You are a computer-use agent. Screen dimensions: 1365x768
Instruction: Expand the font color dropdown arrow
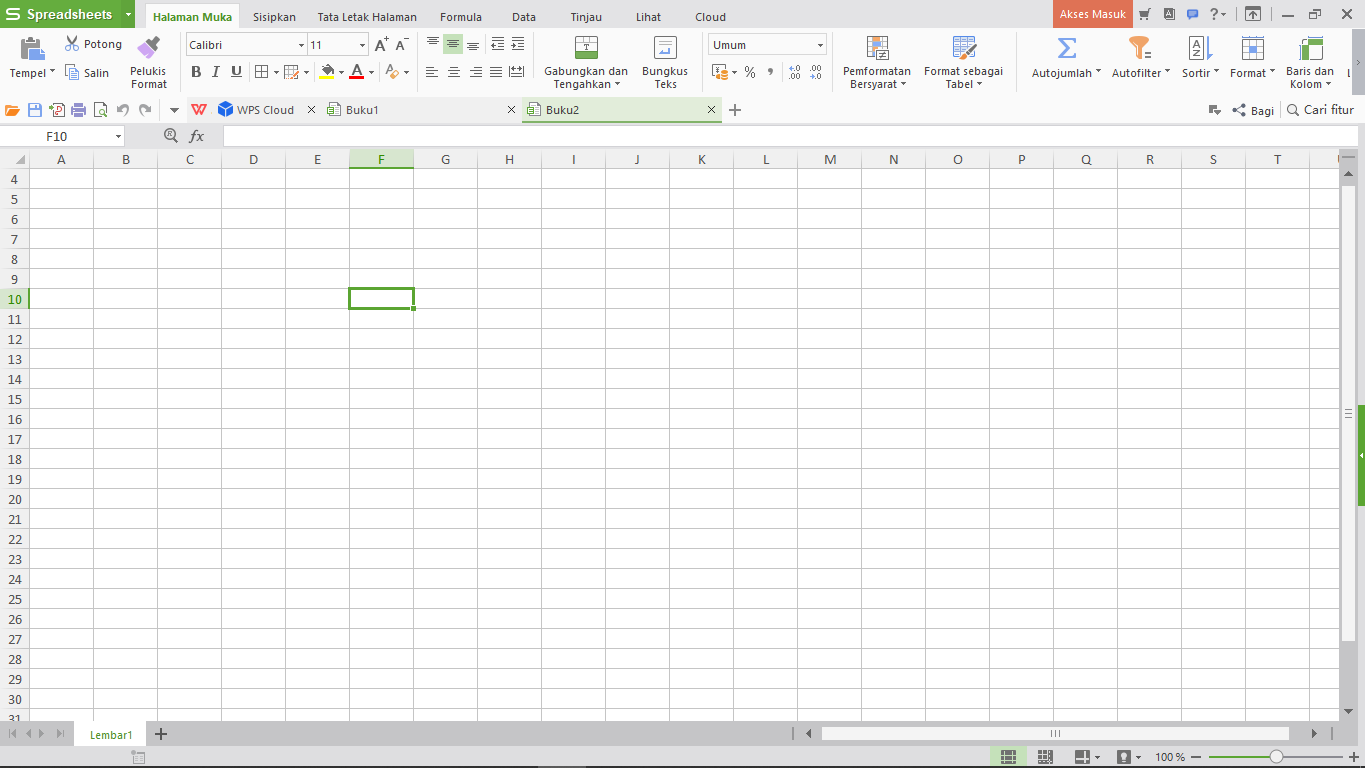(371, 72)
